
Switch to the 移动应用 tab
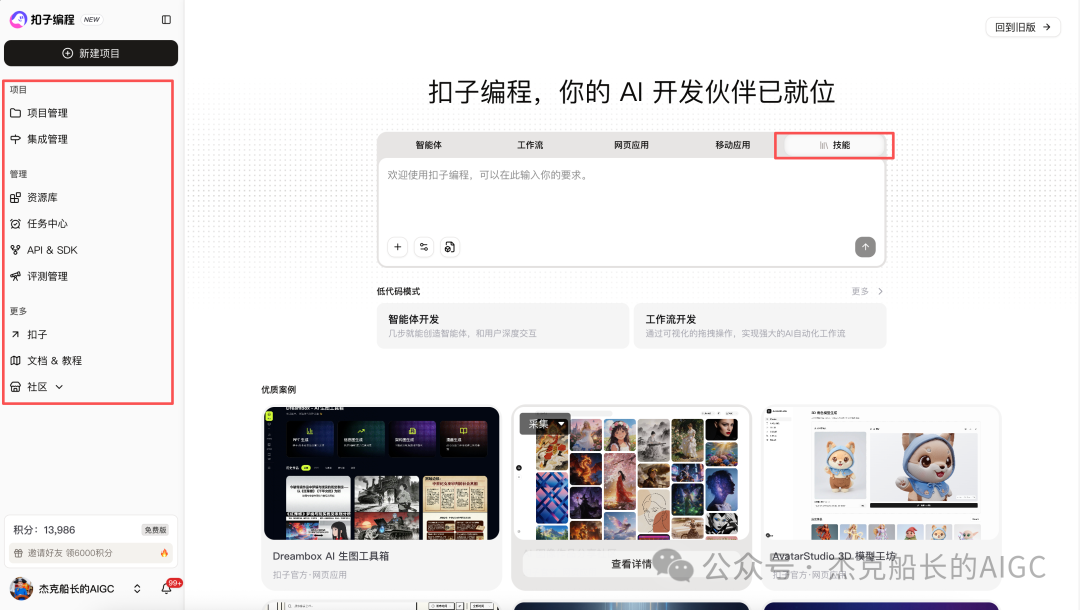coord(732,145)
